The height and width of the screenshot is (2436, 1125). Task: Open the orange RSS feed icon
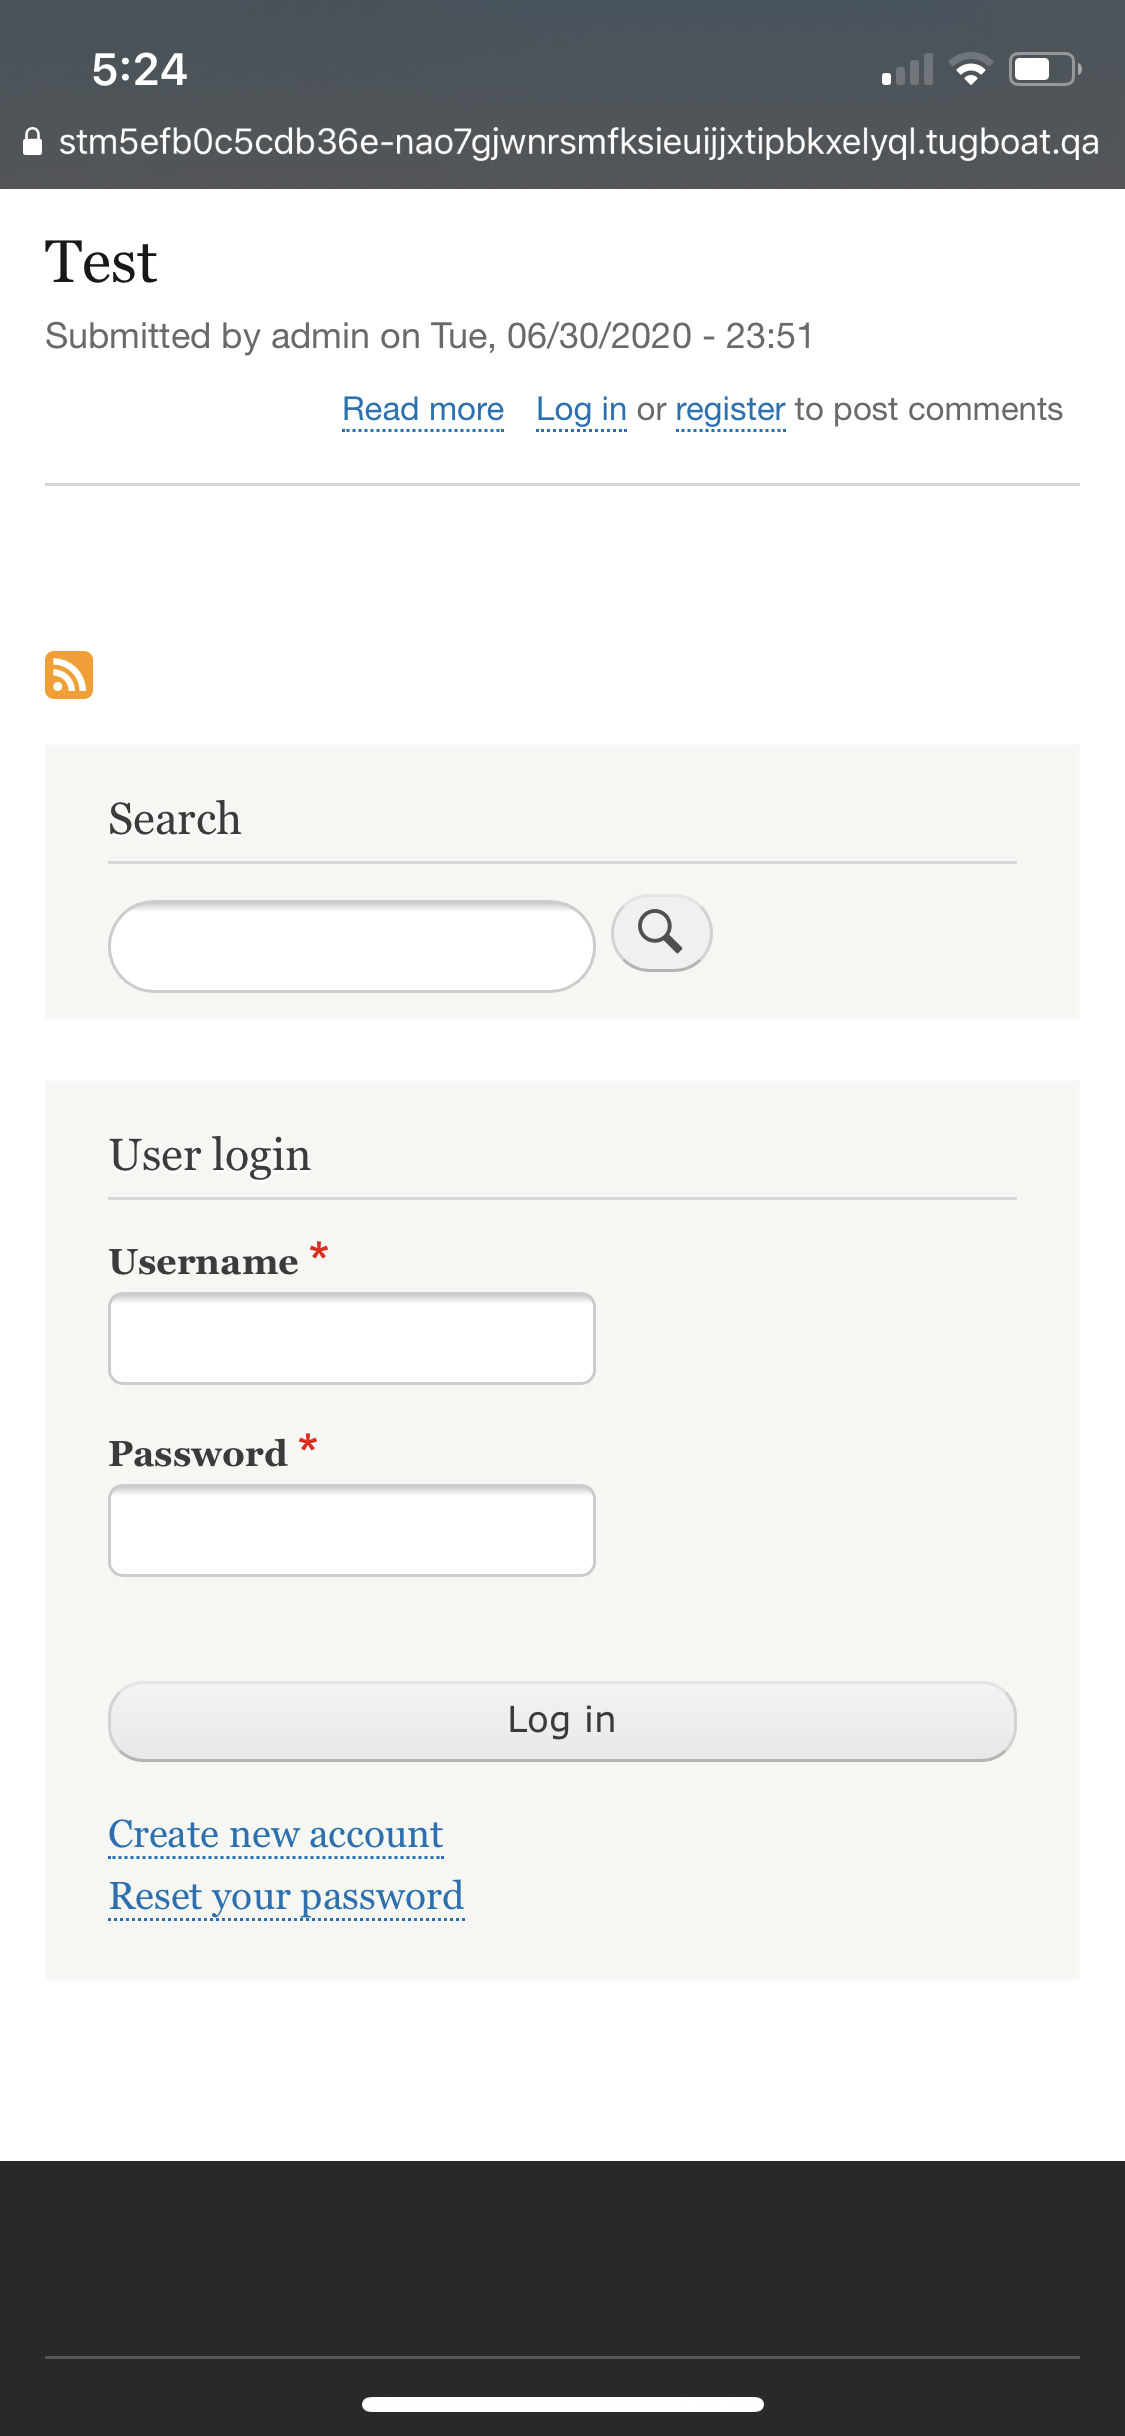69,675
